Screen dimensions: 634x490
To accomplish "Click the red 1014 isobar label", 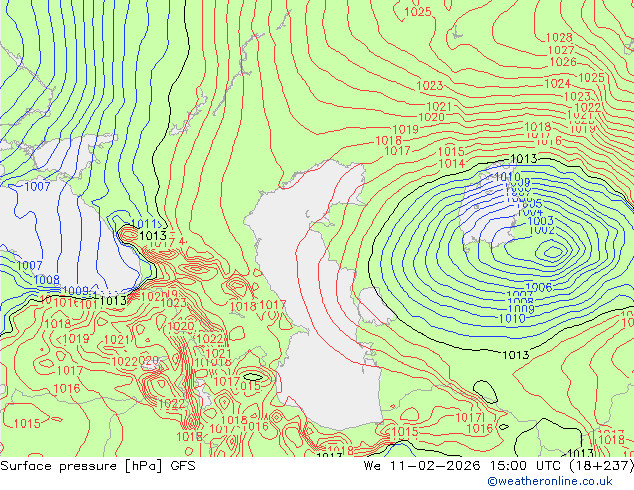I will click(x=452, y=163).
